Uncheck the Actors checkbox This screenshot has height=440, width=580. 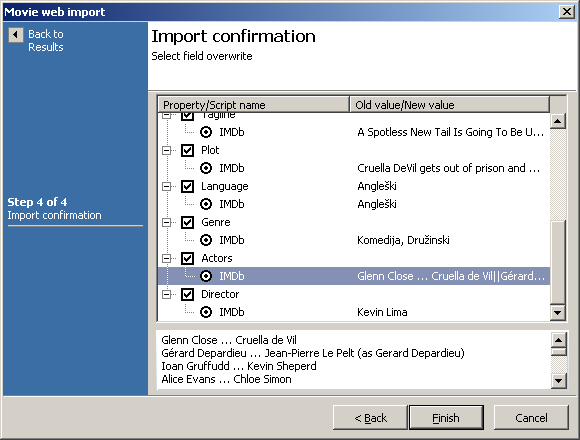[x=188, y=258]
